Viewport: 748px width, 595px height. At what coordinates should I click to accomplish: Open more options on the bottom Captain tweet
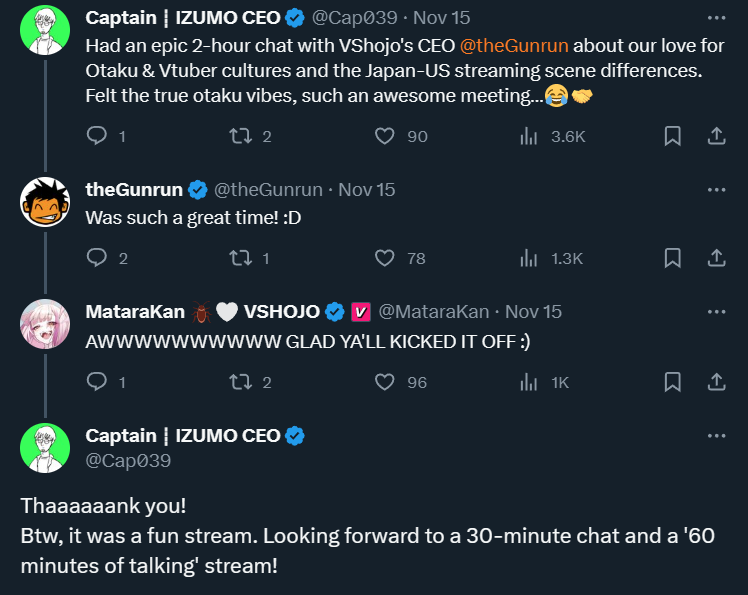pyautogui.click(x=716, y=436)
